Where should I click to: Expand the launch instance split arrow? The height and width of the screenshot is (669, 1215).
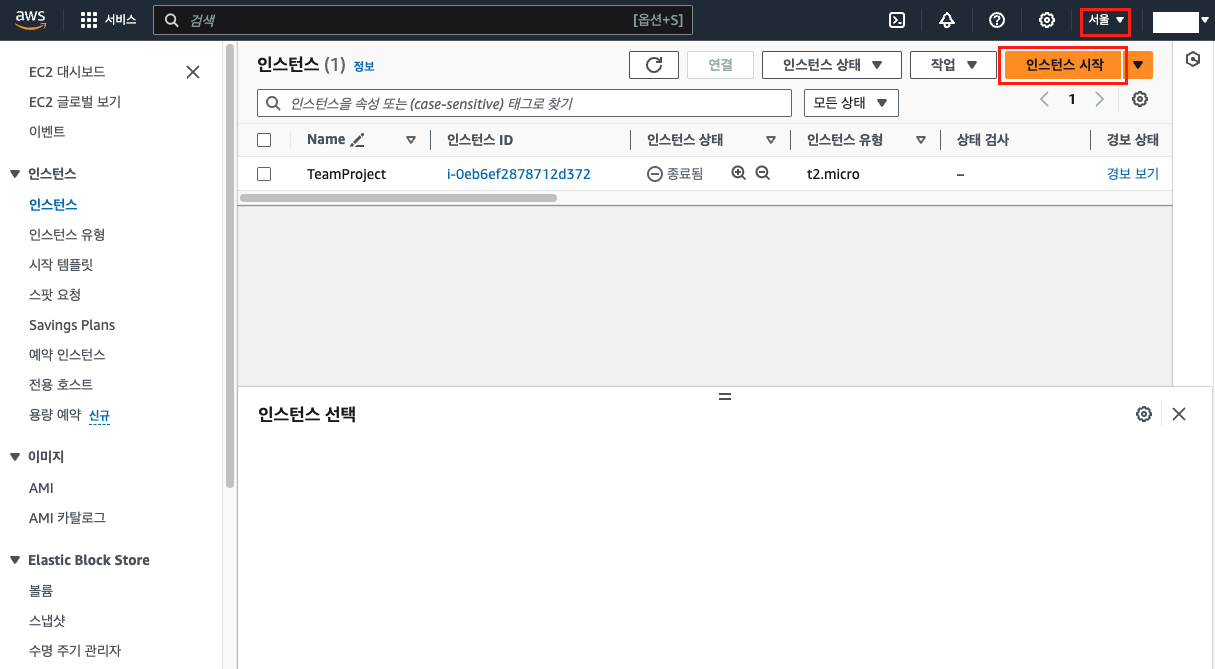tap(1140, 65)
